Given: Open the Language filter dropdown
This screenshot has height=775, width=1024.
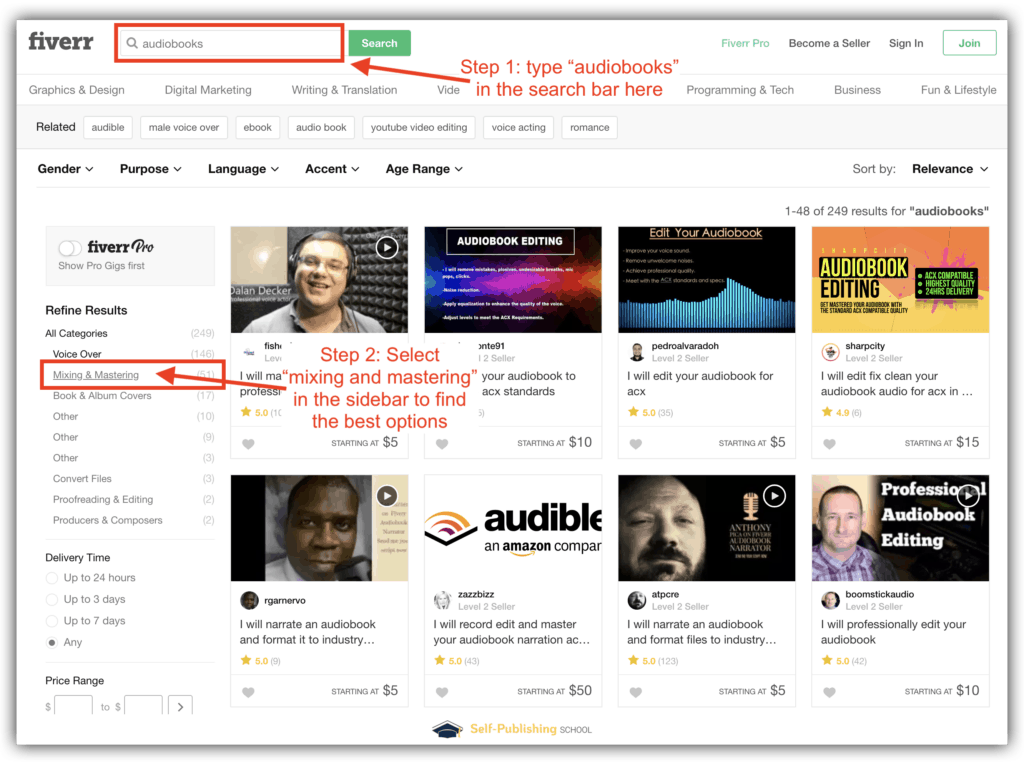Looking at the screenshot, I should point(244,168).
